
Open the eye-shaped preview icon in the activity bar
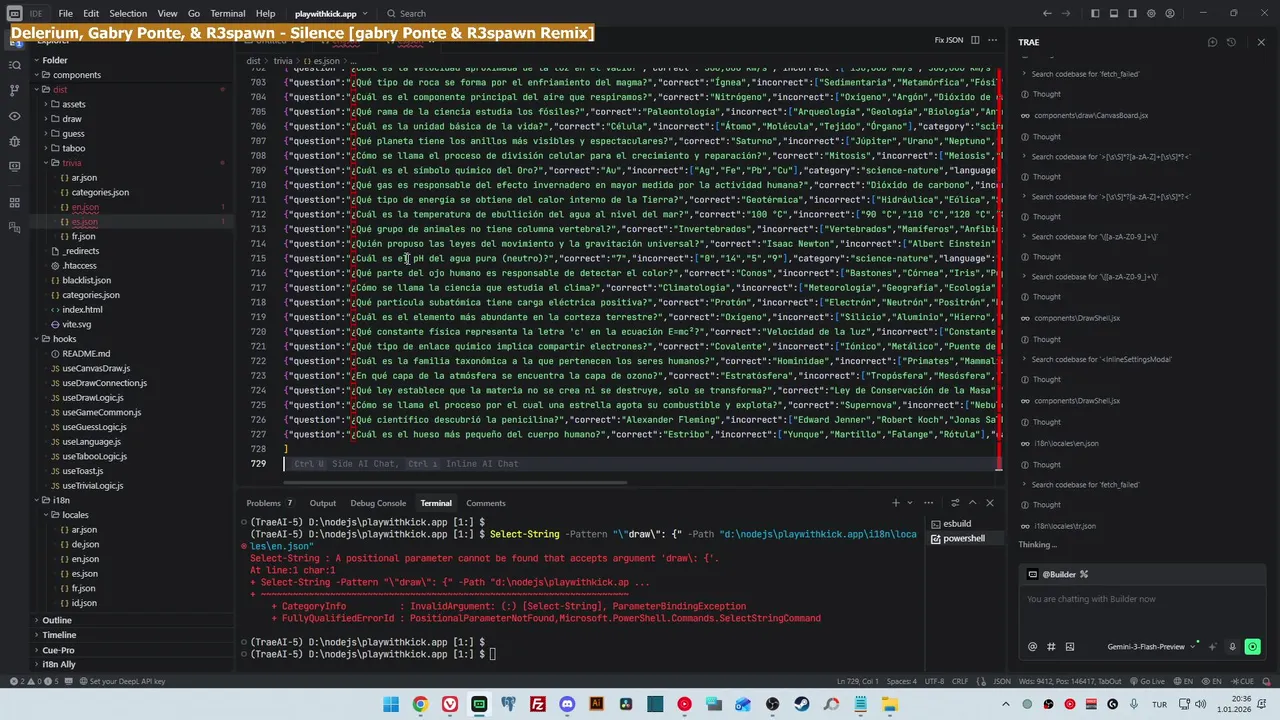(x=14, y=116)
